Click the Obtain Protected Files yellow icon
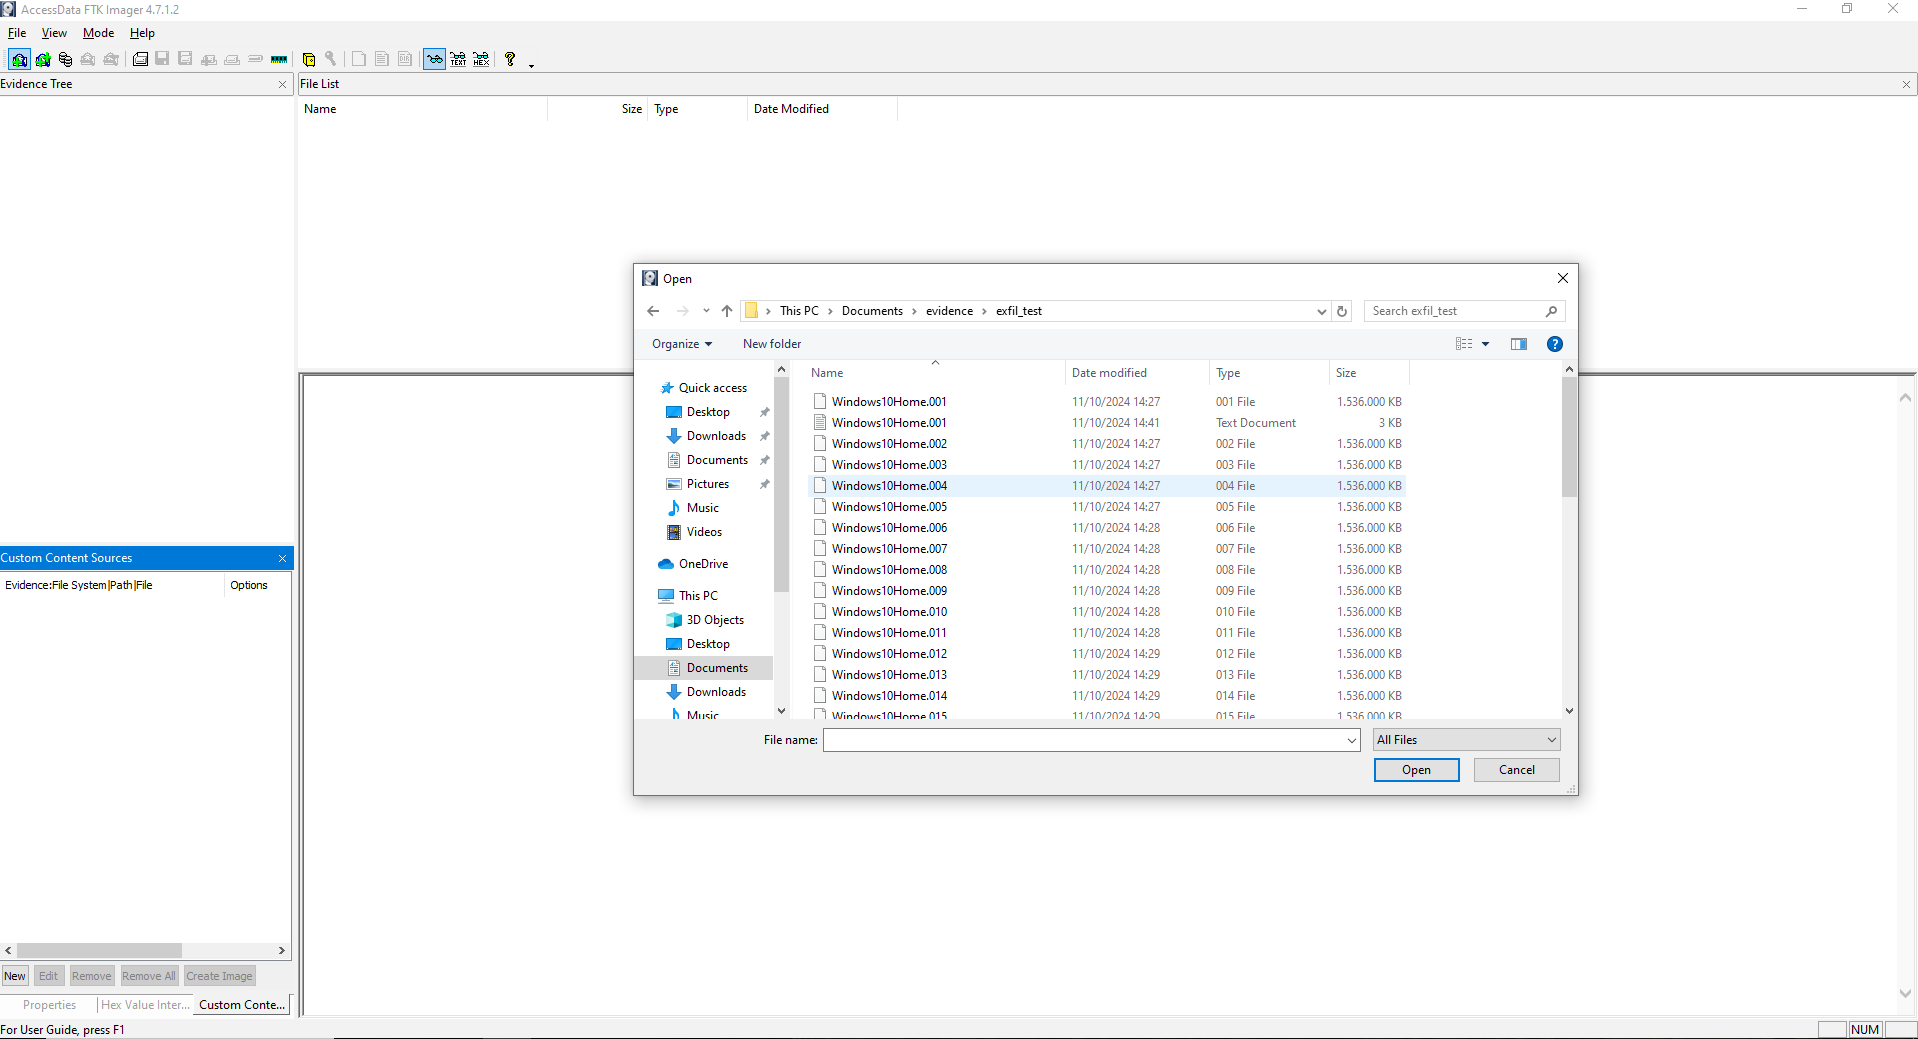1918x1039 pixels. tap(309, 59)
